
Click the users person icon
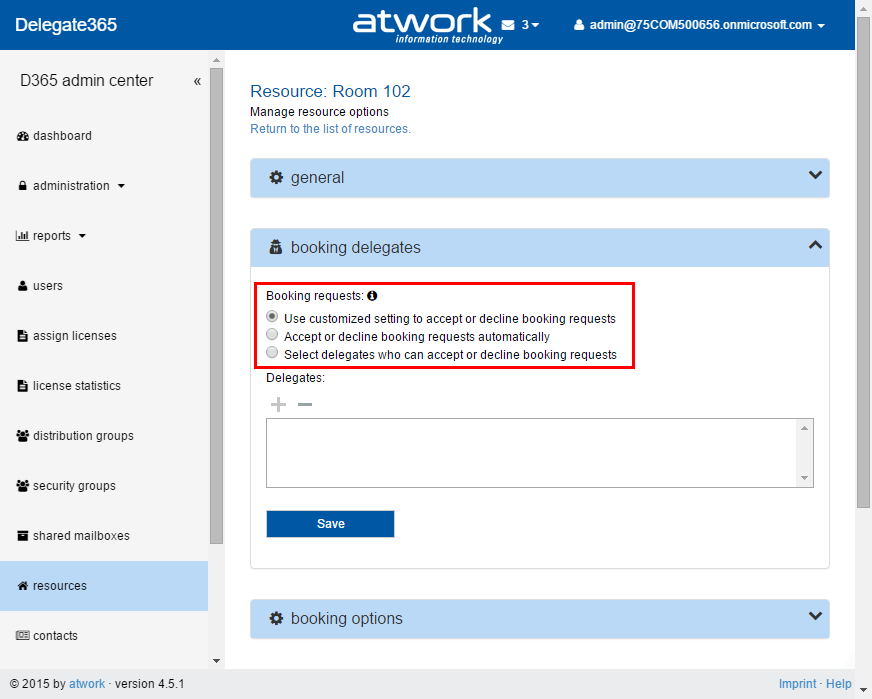tap(22, 286)
